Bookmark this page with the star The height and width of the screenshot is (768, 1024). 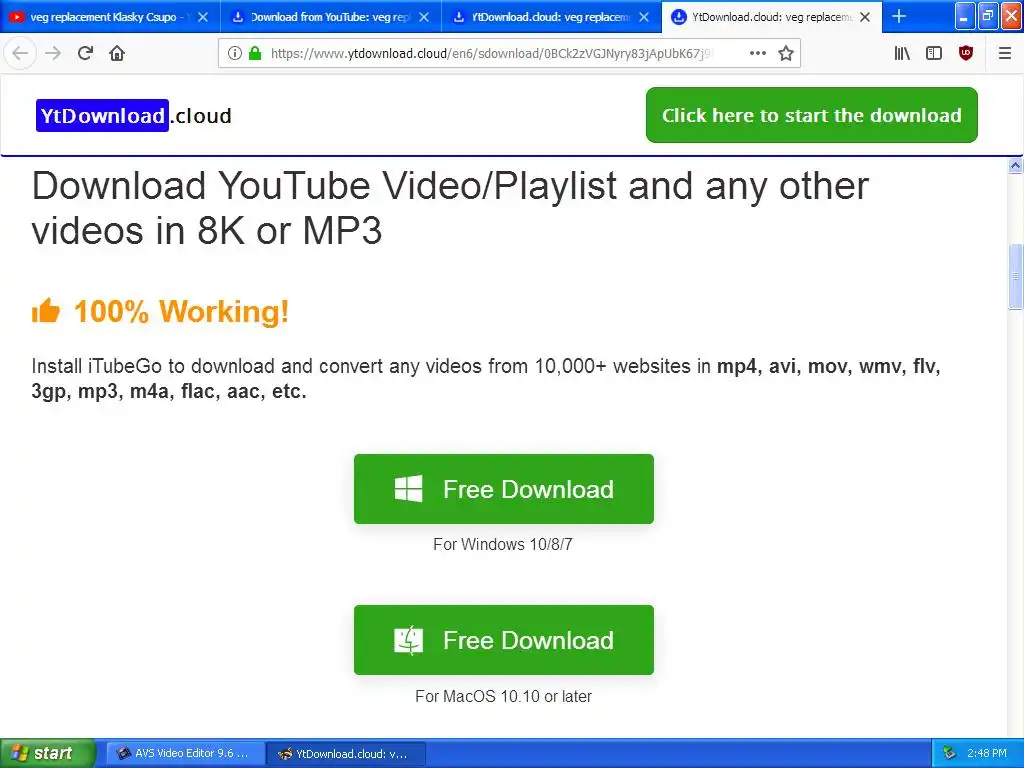(x=786, y=53)
